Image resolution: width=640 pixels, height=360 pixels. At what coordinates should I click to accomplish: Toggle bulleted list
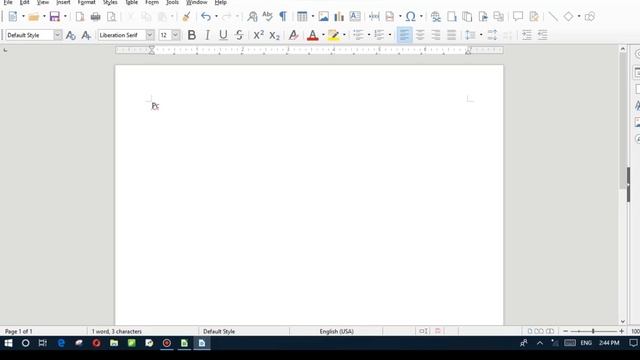click(x=358, y=35)
